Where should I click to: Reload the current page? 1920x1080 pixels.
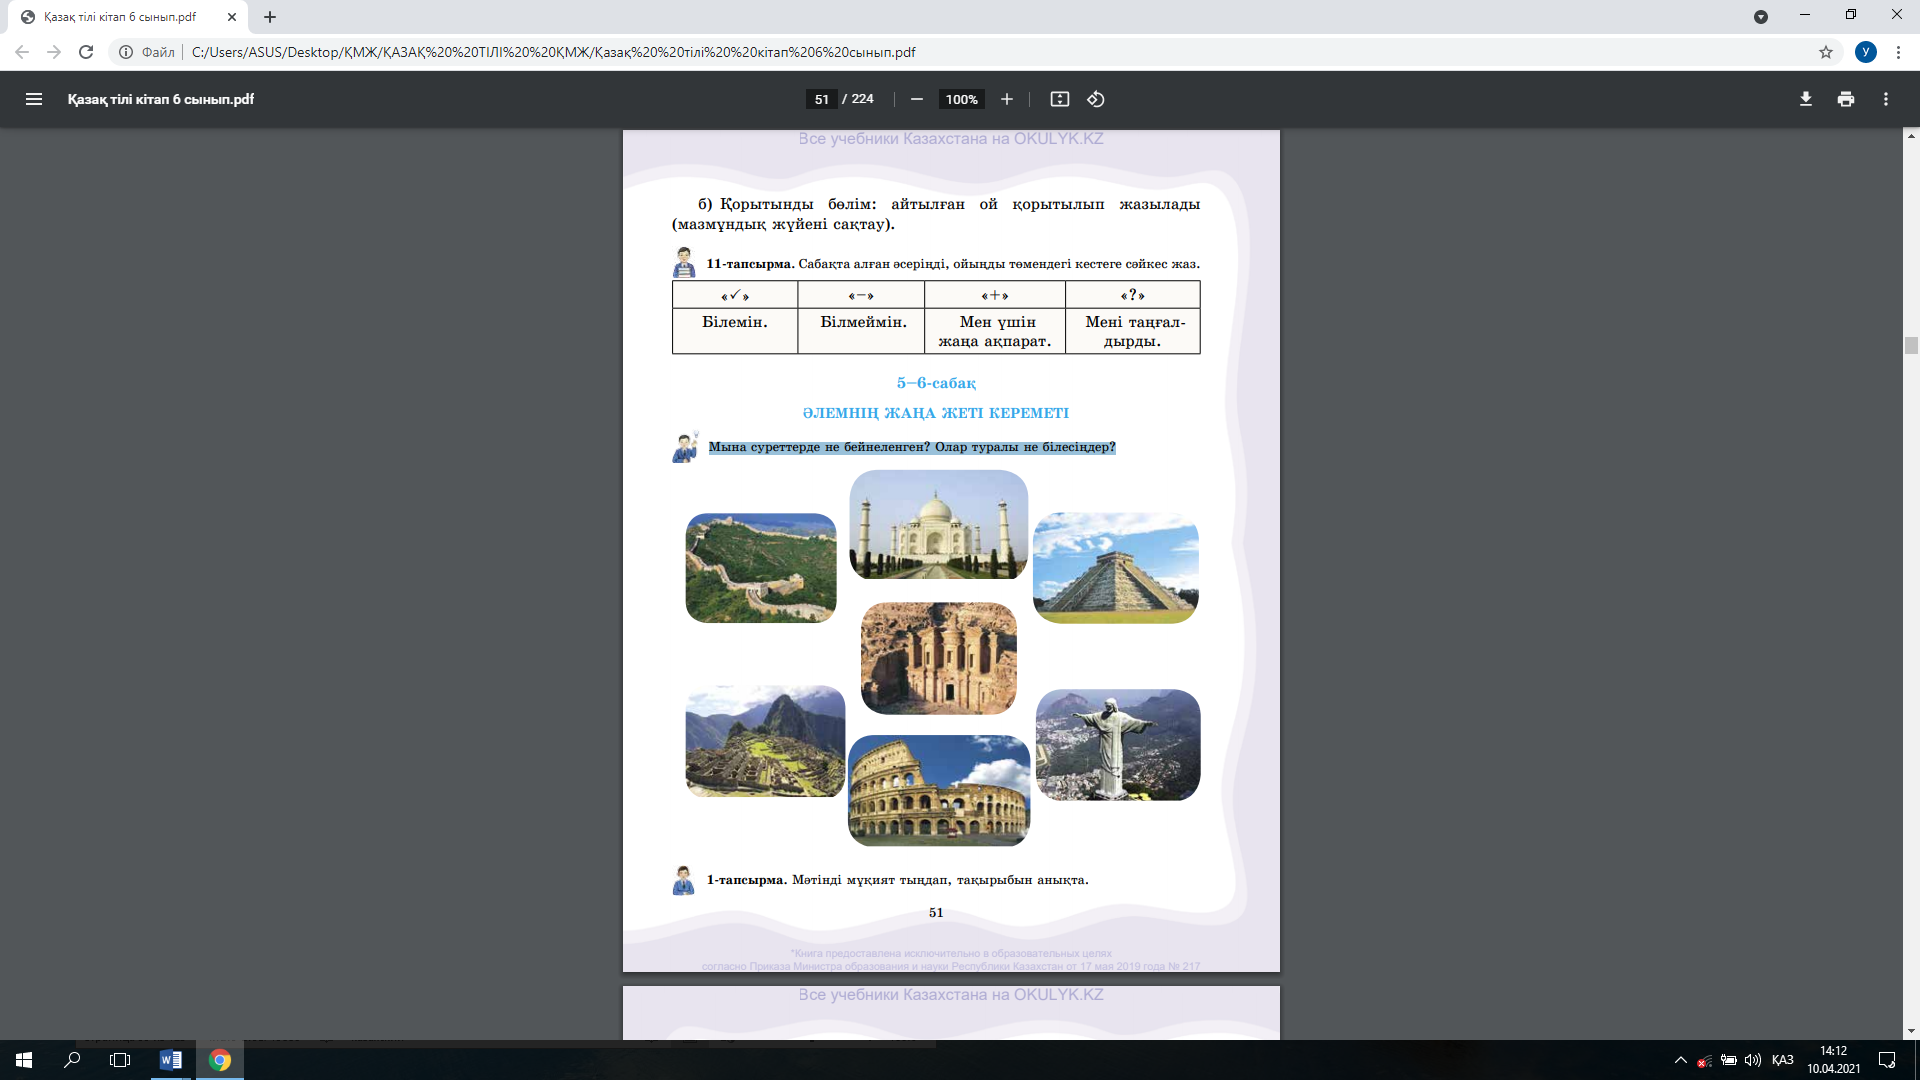tap(86, 52)
